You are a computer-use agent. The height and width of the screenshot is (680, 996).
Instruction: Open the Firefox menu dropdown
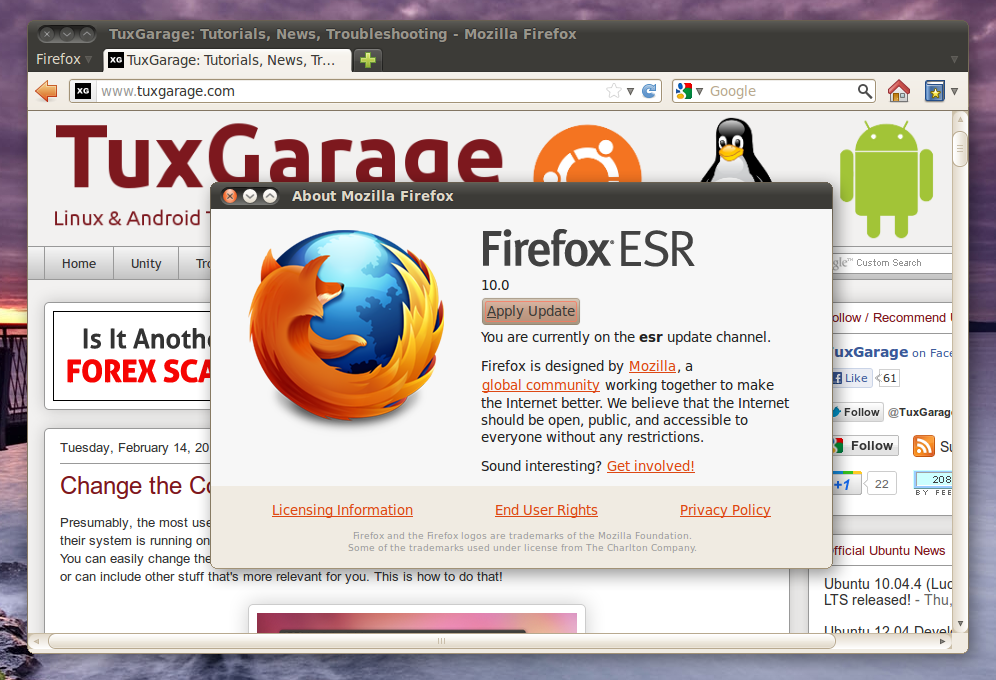[64, 60]
